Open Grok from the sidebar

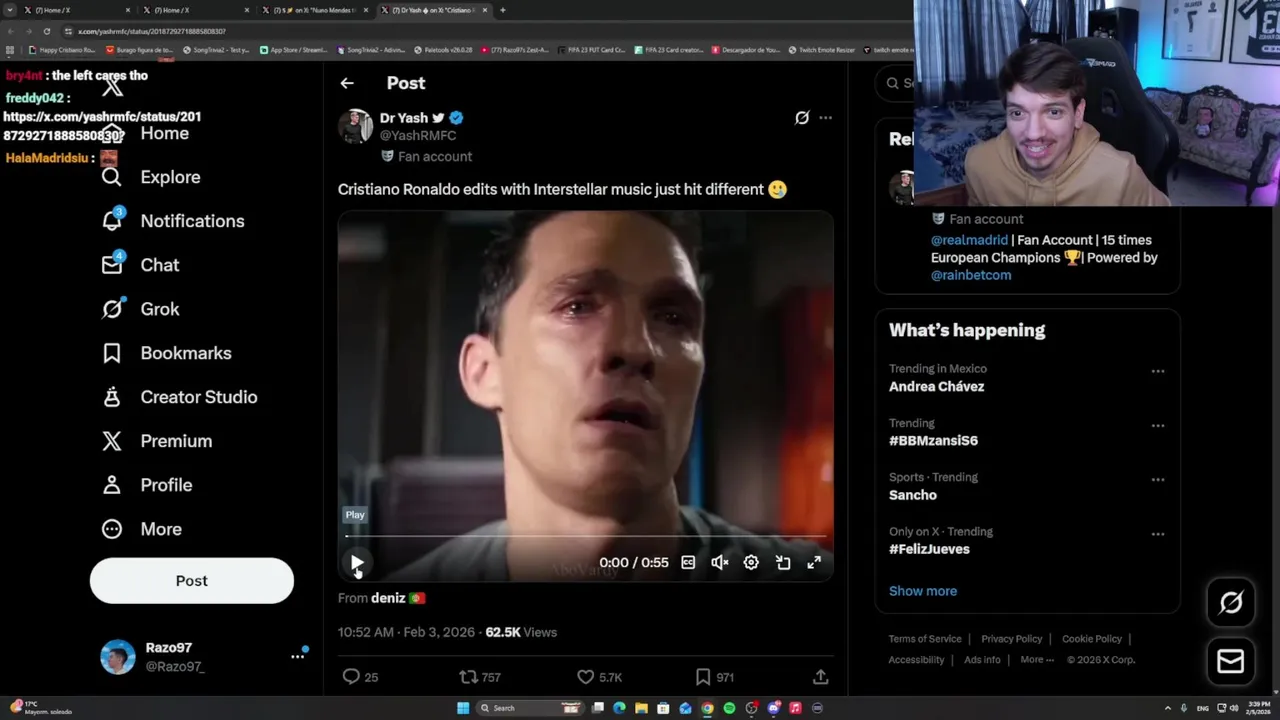pyautogui.click(x=140, y=309)
